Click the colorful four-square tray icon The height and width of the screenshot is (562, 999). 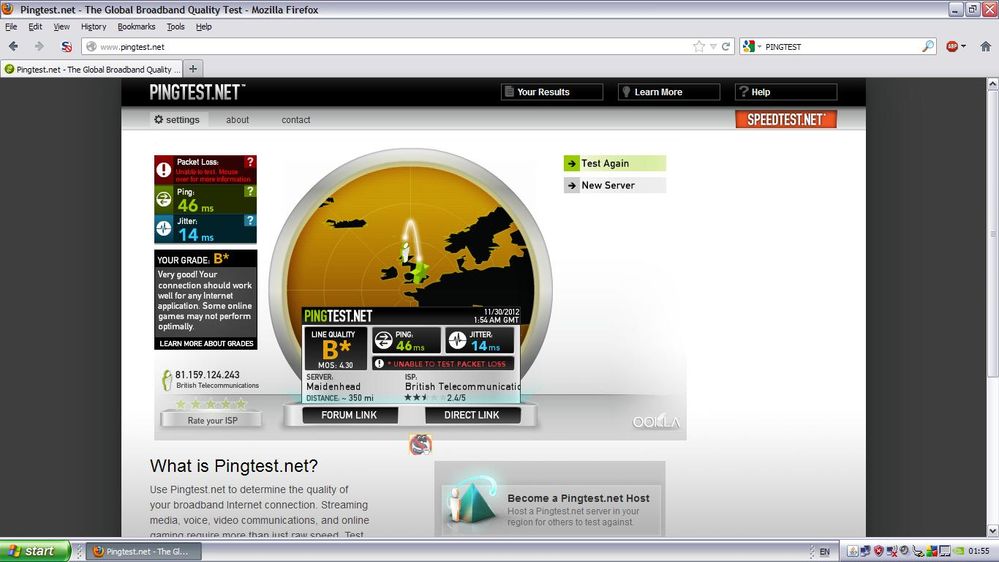[x=931, y=551]
